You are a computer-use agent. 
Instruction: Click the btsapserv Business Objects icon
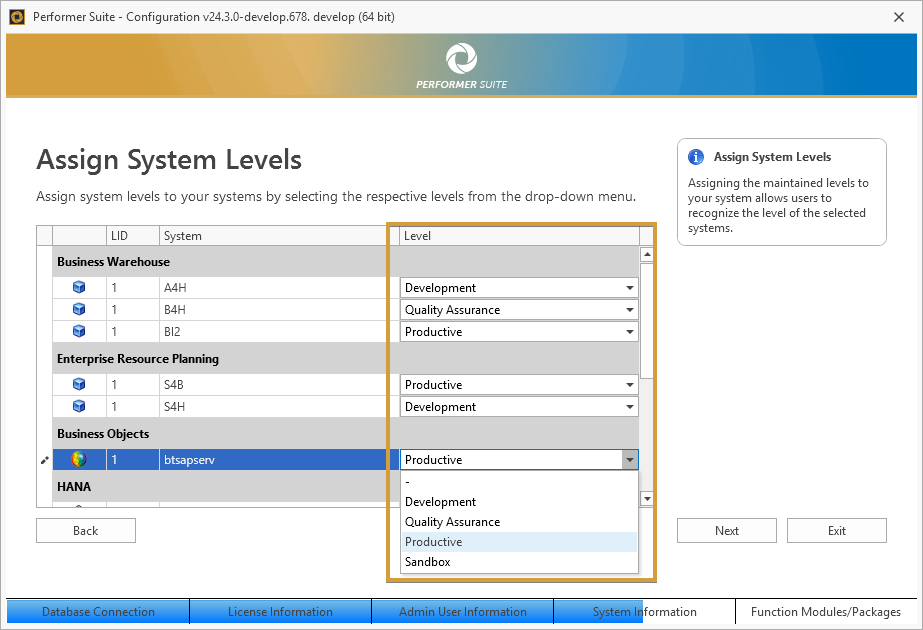[79, 460]
